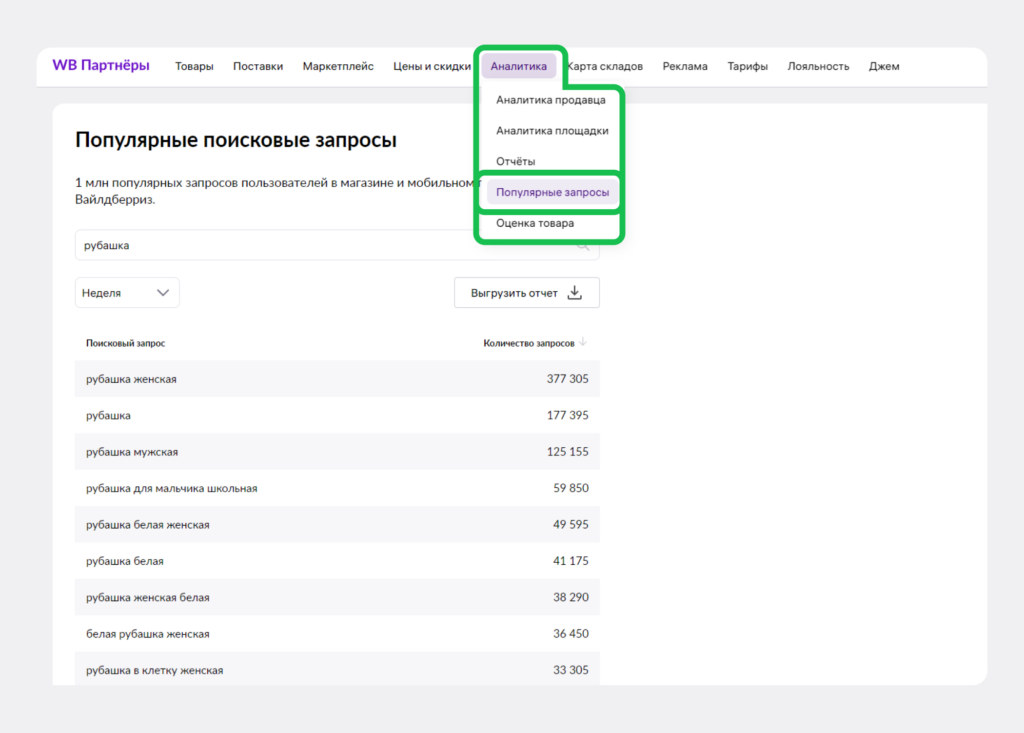
Task: Click the value 33 305
Action: click(x=571, y=670)
